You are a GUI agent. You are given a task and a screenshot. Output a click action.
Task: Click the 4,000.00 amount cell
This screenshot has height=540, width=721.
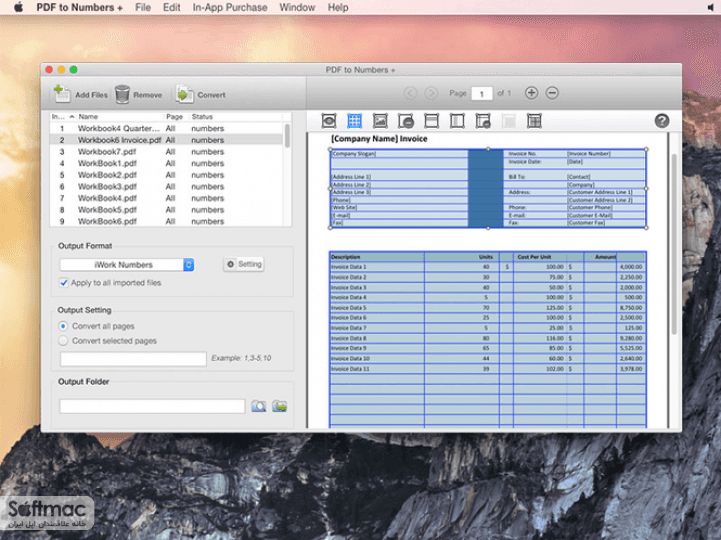(631, 267)
